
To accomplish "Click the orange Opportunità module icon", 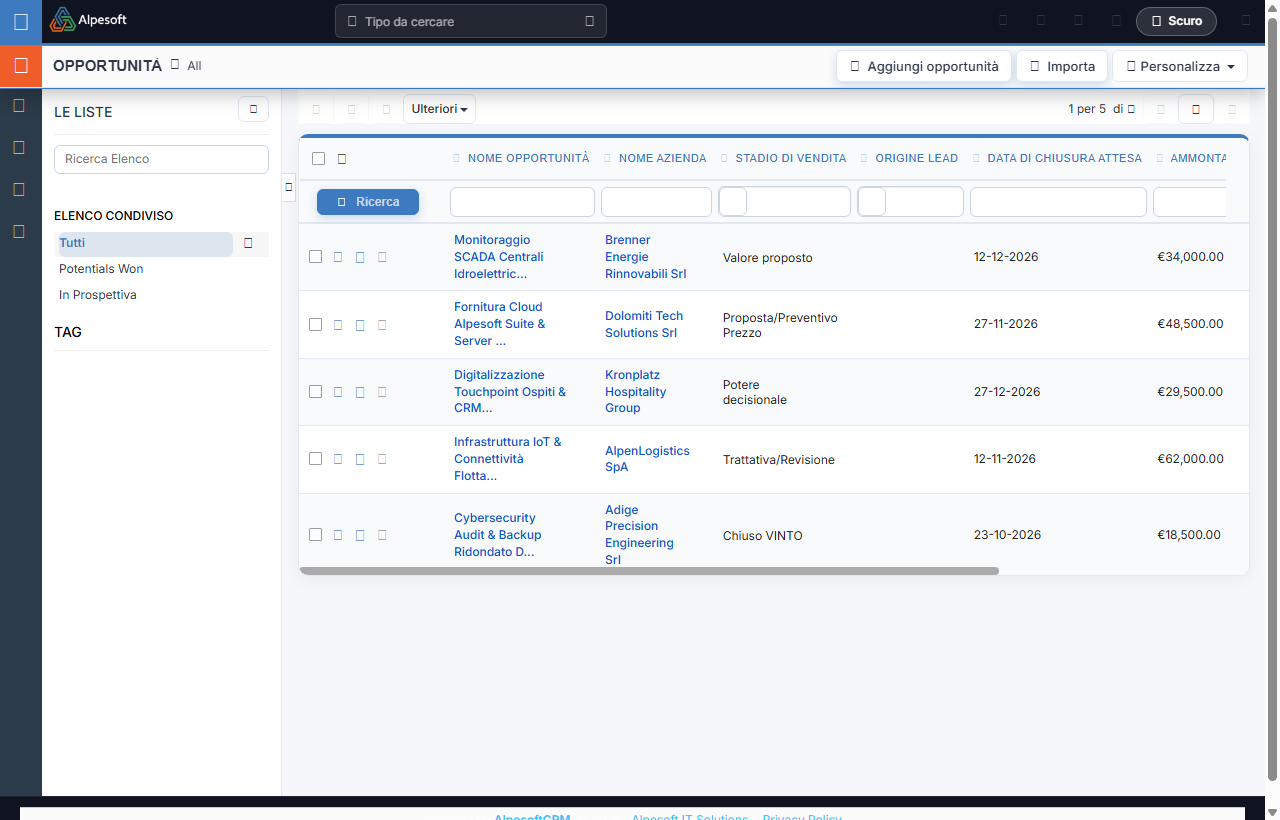I will tap(21, 66).
